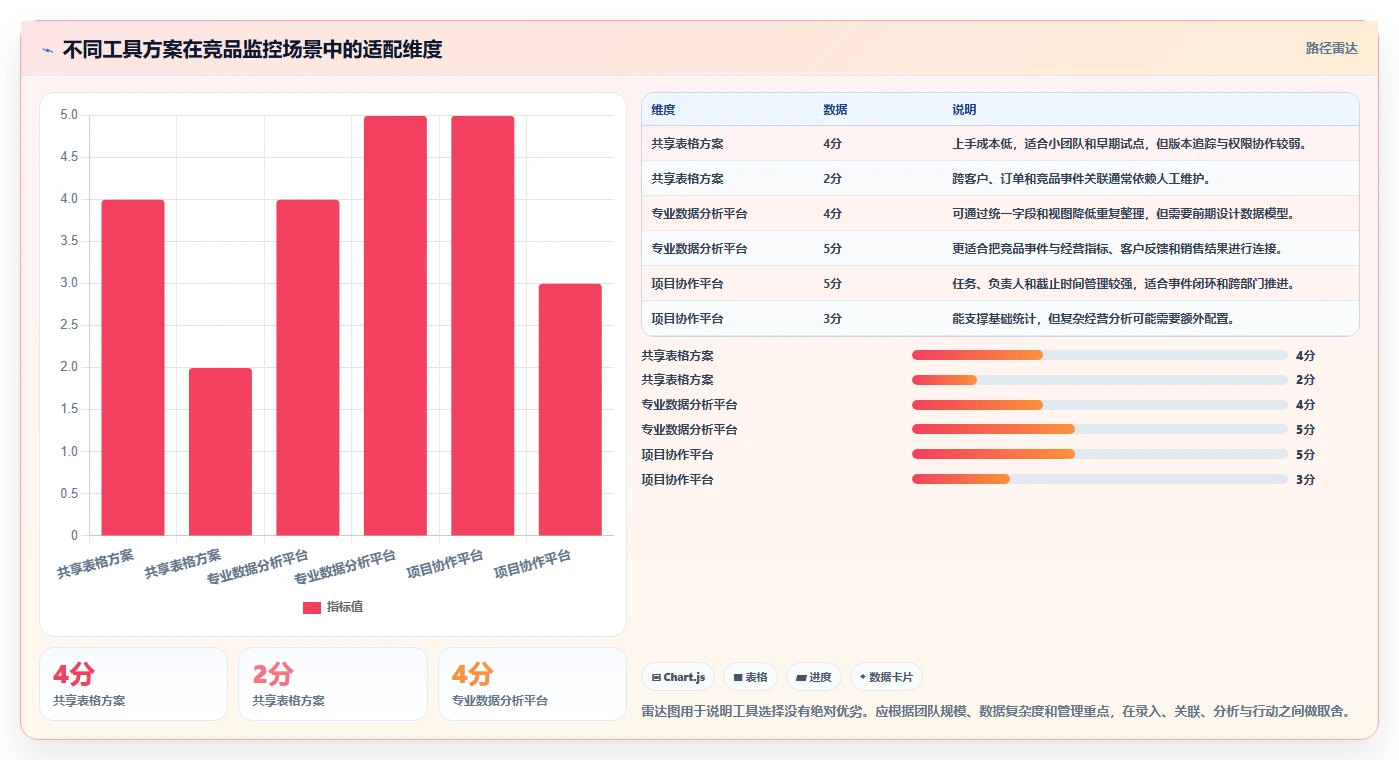
Task: Click the 专业数据分析平台 progress bar showing 5分
Action: click(x=1100, y=429)
